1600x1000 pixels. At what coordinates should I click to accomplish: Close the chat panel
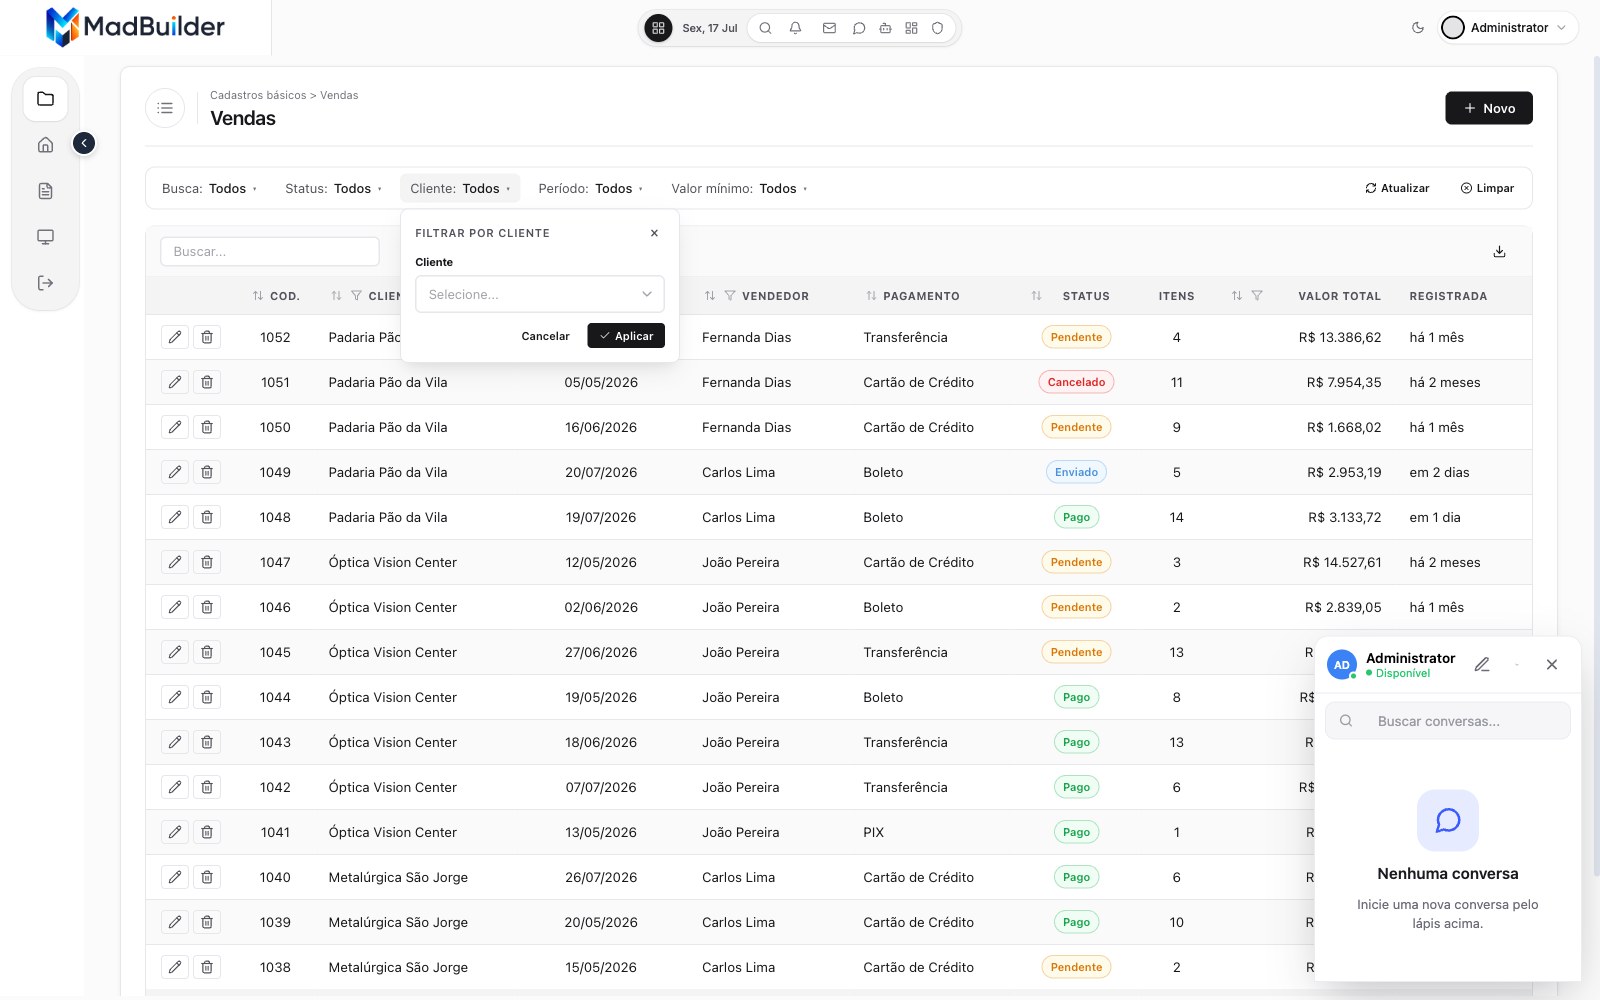click(1552, 664)
